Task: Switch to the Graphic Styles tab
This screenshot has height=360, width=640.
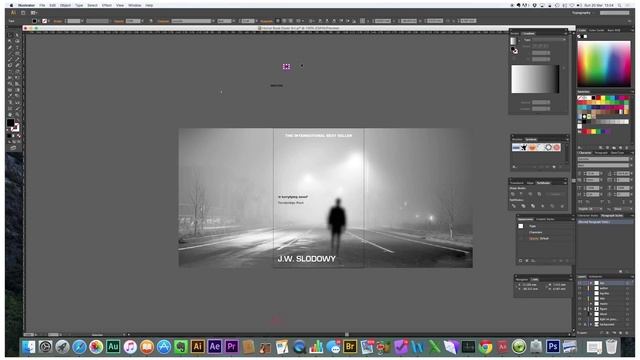Action: 545,219
